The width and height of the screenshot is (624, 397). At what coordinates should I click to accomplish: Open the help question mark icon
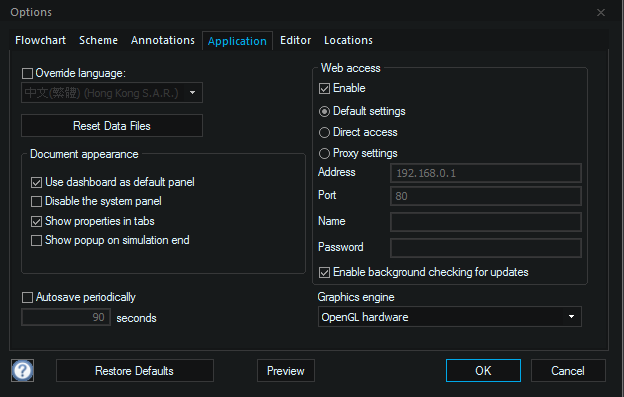click(22, 370)
